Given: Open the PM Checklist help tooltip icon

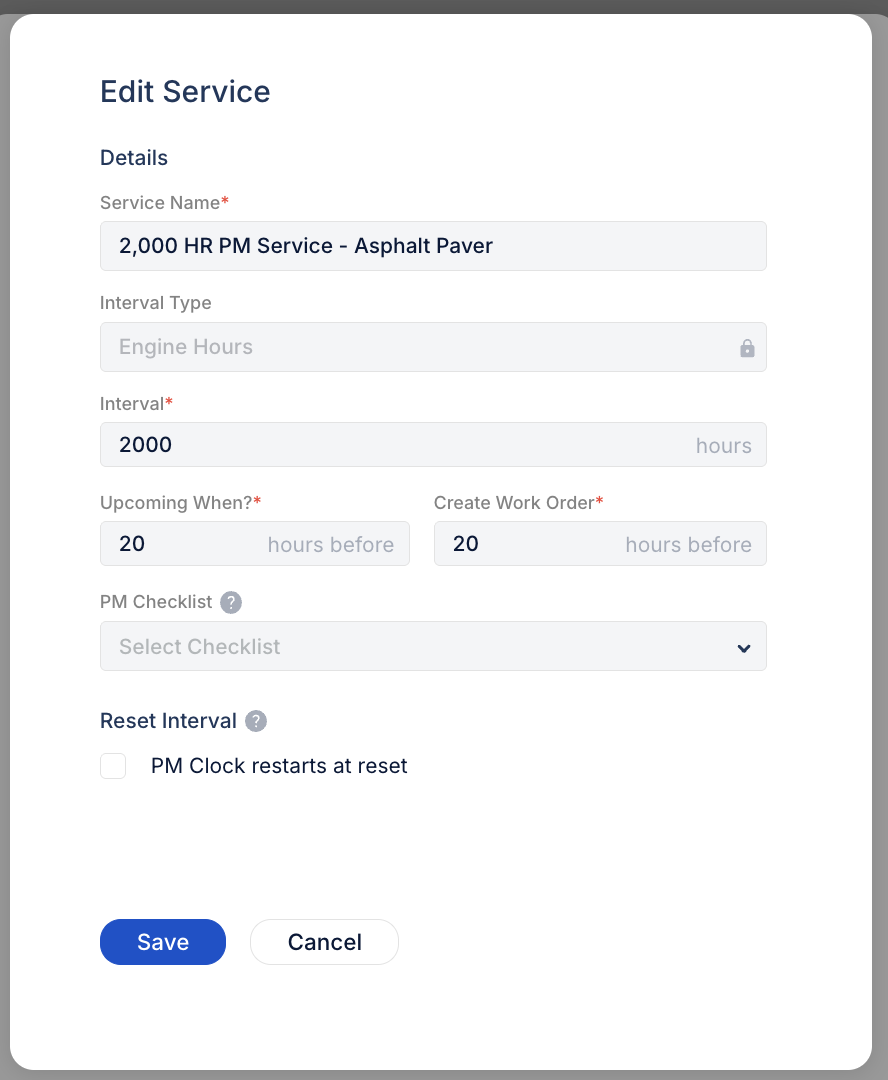Looking at the screenshot, I should click(x=230, y=602).
